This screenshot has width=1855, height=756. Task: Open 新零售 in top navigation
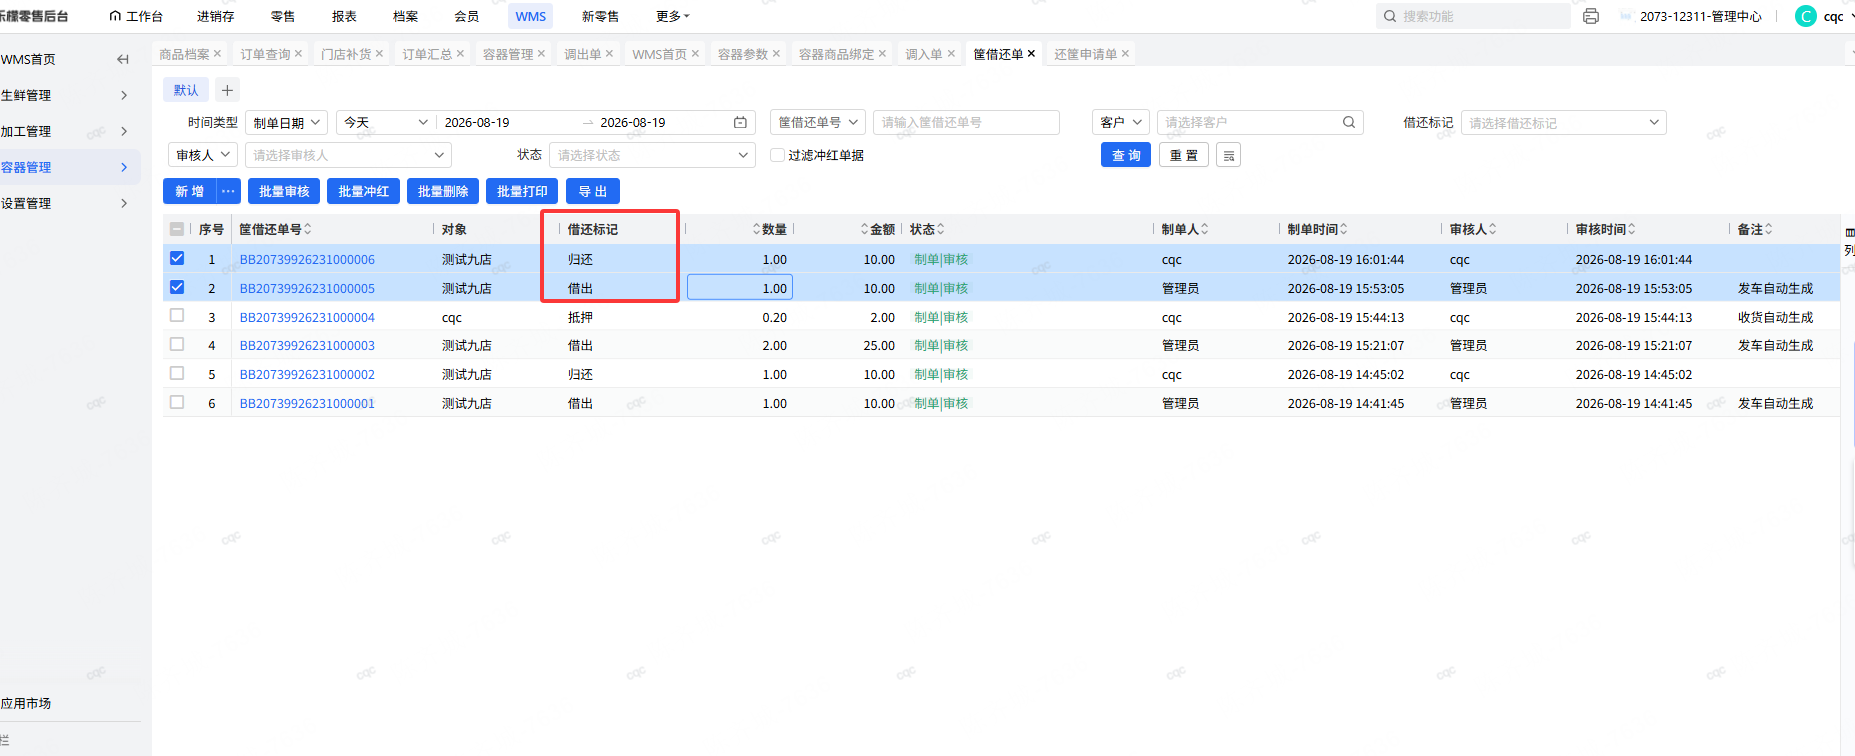600,16
